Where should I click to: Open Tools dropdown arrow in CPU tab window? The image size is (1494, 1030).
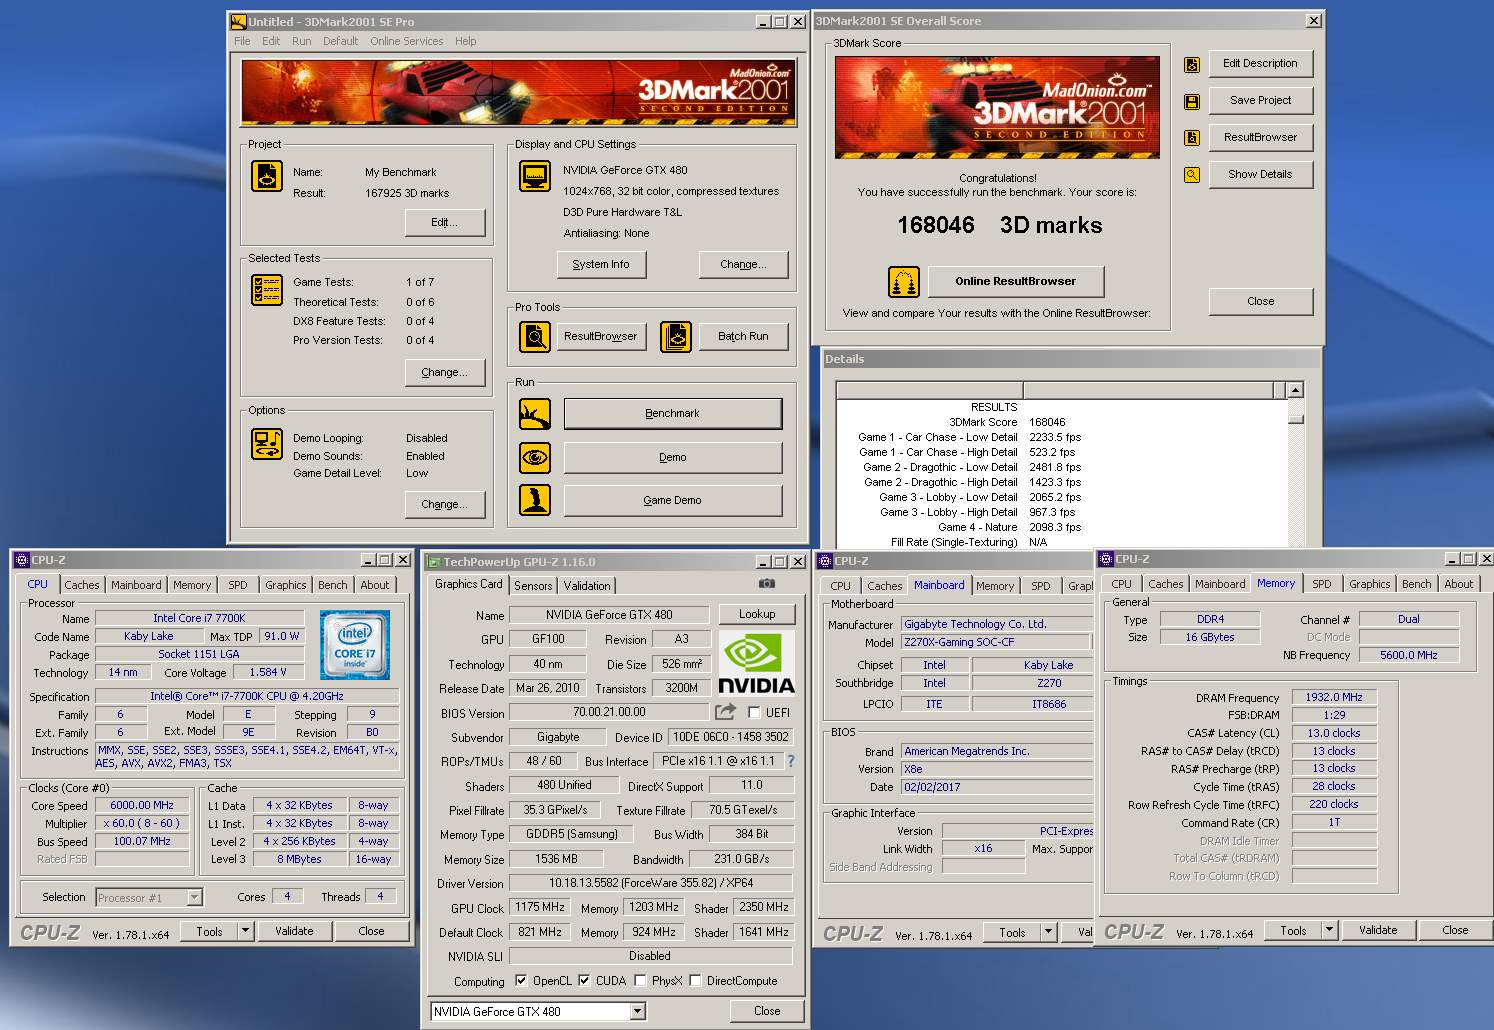tap(245, 931)
